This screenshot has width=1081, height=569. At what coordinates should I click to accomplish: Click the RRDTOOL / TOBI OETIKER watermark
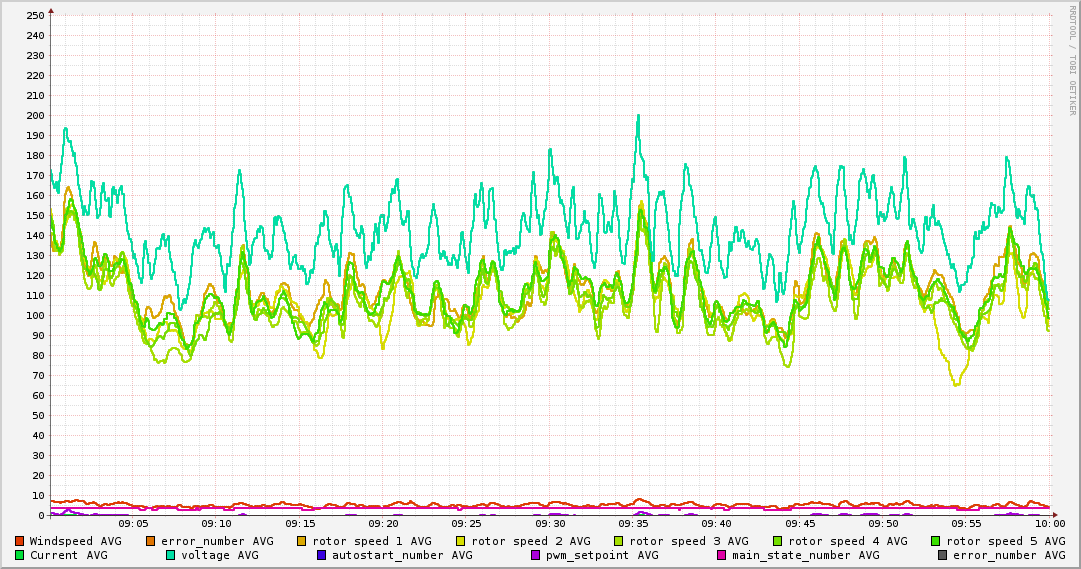pyautogui.click(x=1072, y=60)
